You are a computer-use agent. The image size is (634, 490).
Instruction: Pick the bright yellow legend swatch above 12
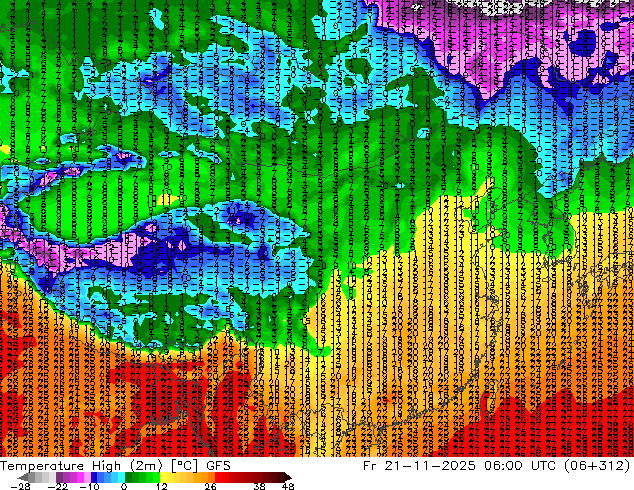click(x=163, y=477)
